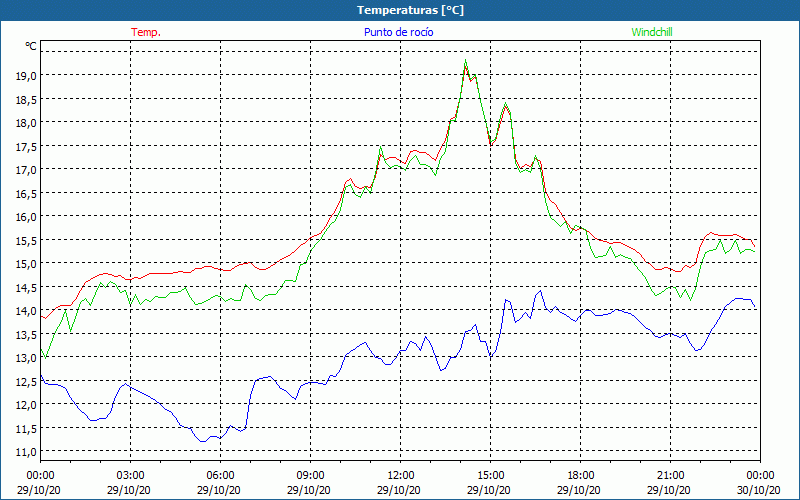Click the 21:00 time axis label

pyautogui.click(x=670, y=475)
